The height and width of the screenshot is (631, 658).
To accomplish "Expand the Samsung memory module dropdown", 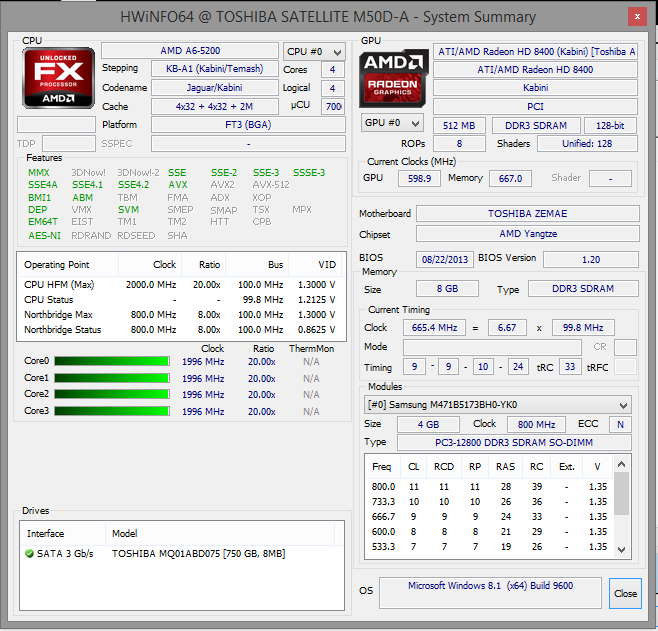I will point(498,405).
